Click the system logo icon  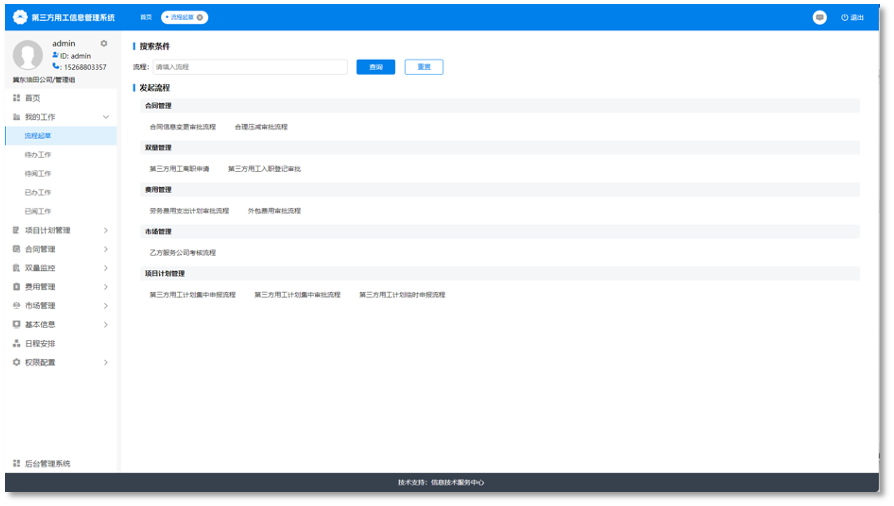[20, 17]
